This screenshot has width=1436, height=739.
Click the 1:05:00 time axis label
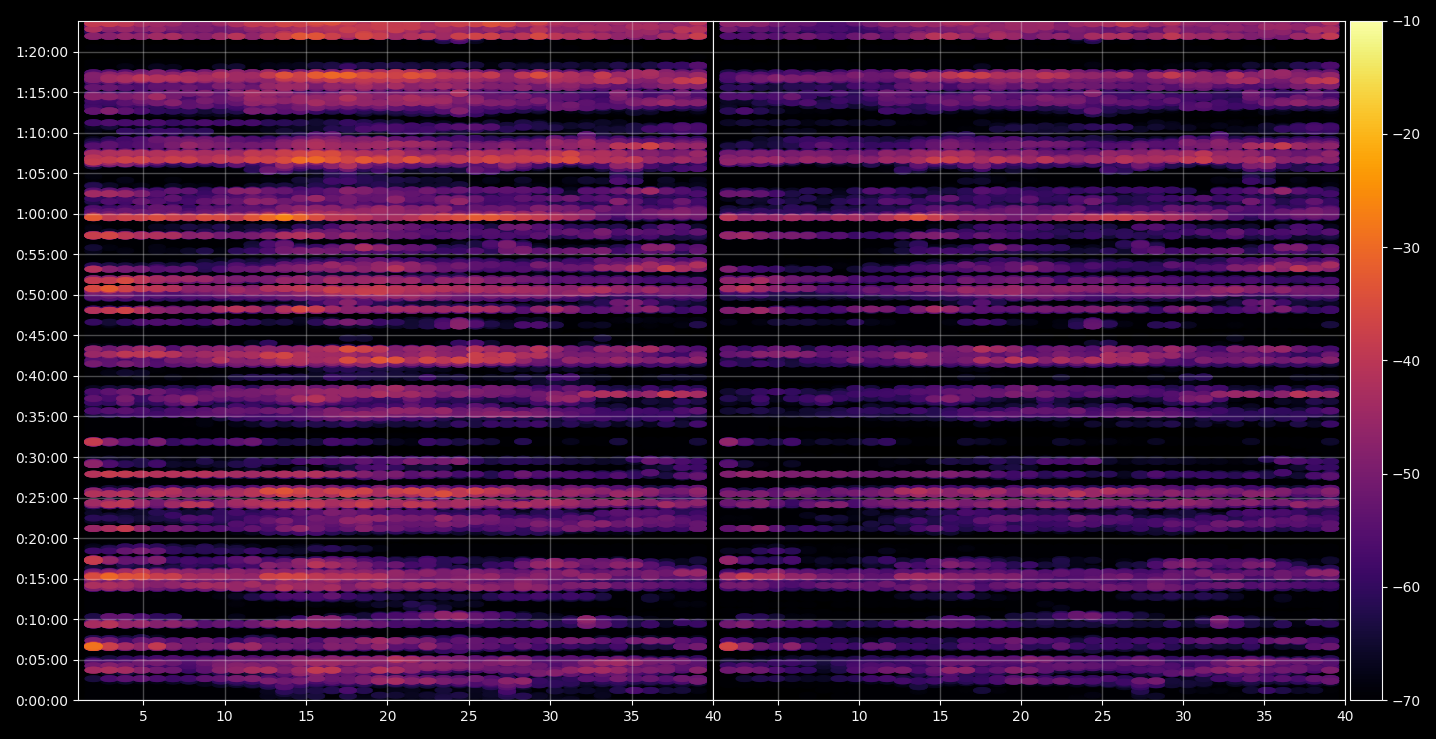point(42,174)
